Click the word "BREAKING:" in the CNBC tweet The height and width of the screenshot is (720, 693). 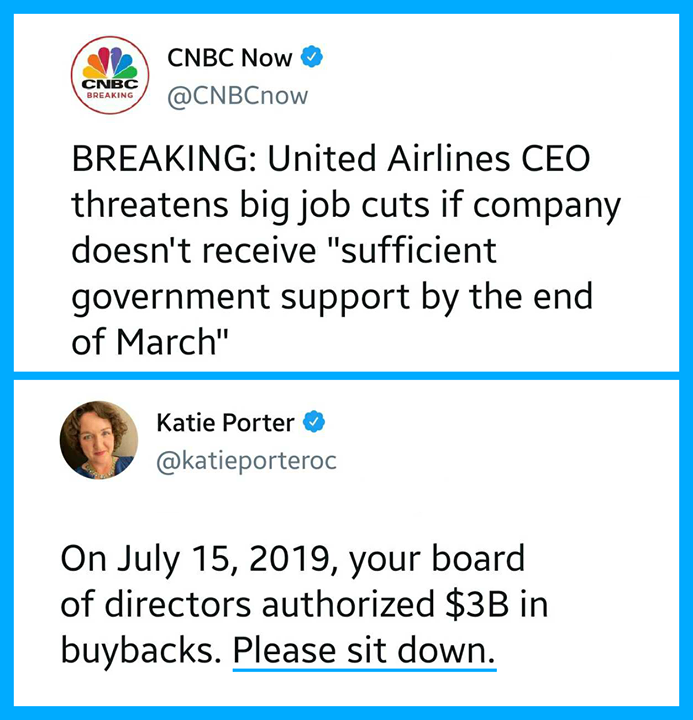click(x=152, y=161)
